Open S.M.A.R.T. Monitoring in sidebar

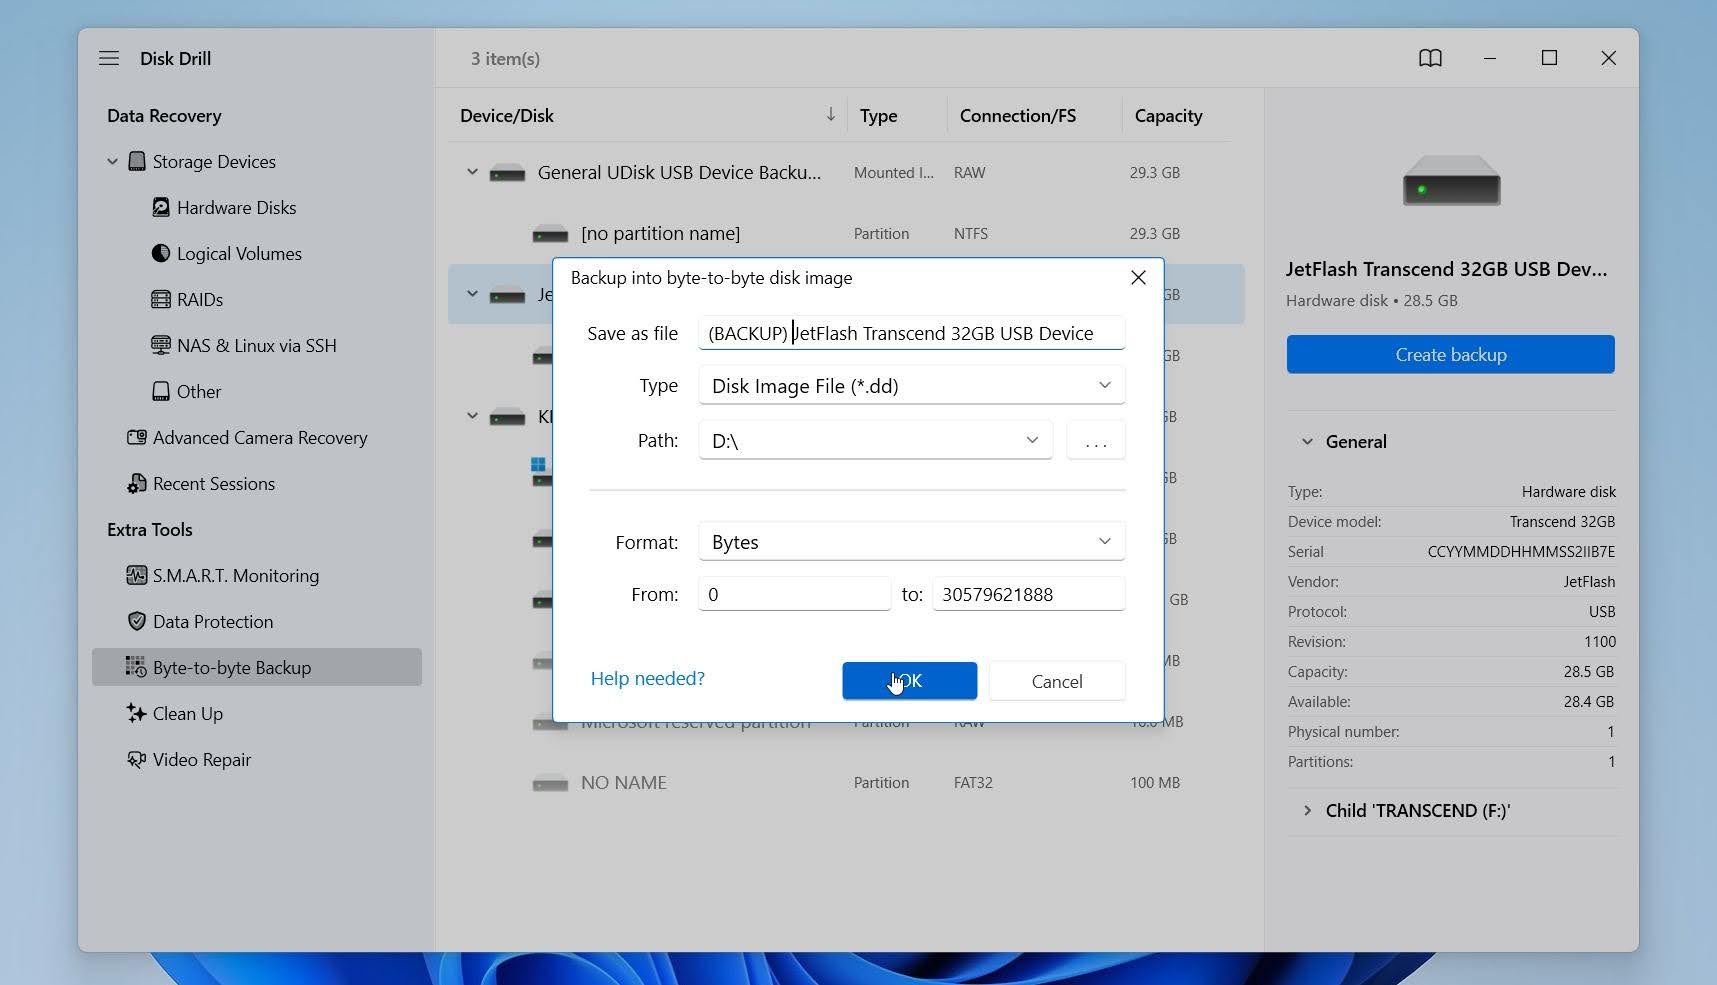(x=236, y=576)
